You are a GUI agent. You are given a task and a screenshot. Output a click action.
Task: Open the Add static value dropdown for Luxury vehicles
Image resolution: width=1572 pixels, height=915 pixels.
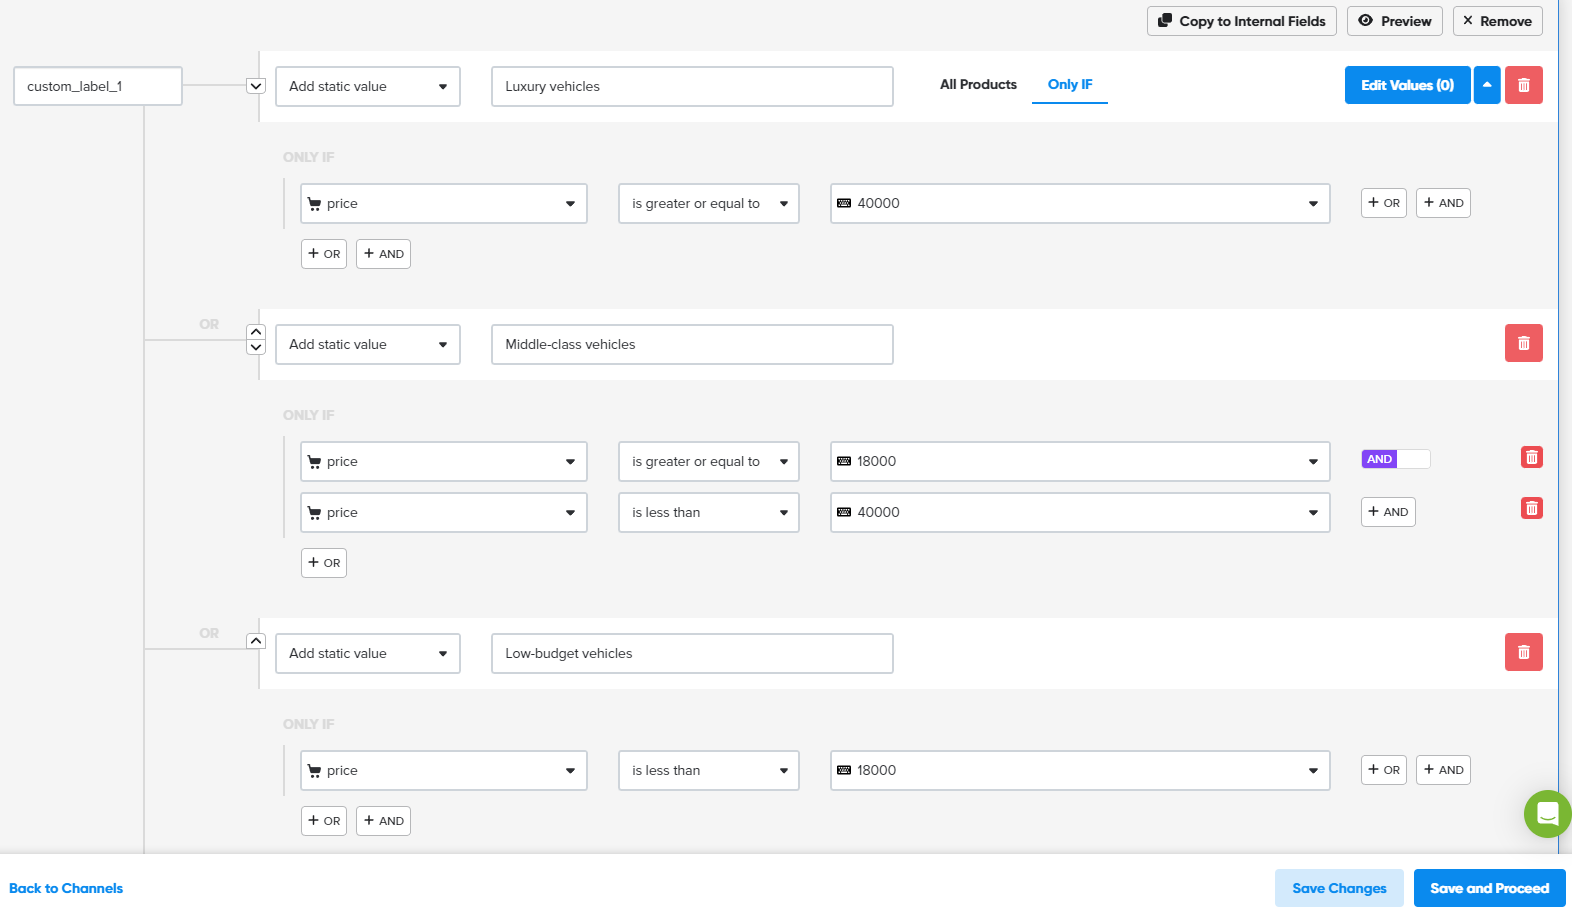click(x=367, y=86)
